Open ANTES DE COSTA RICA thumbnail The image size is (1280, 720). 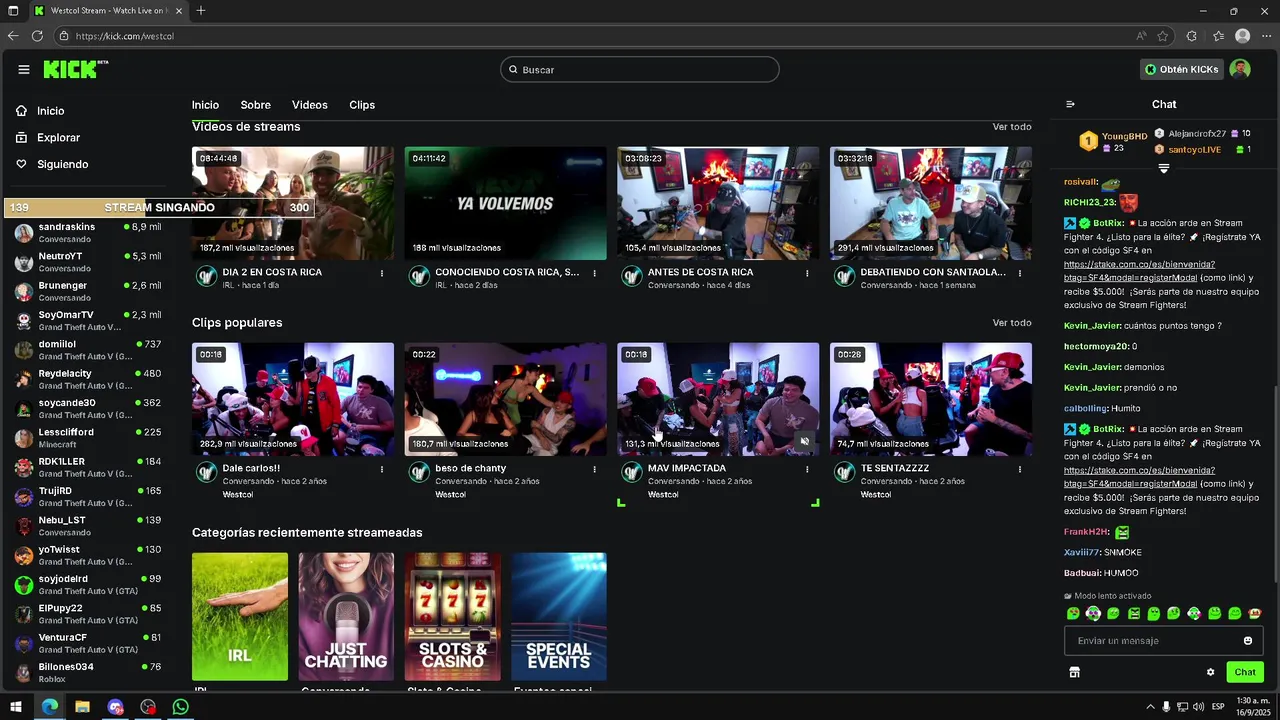(718, 203)
